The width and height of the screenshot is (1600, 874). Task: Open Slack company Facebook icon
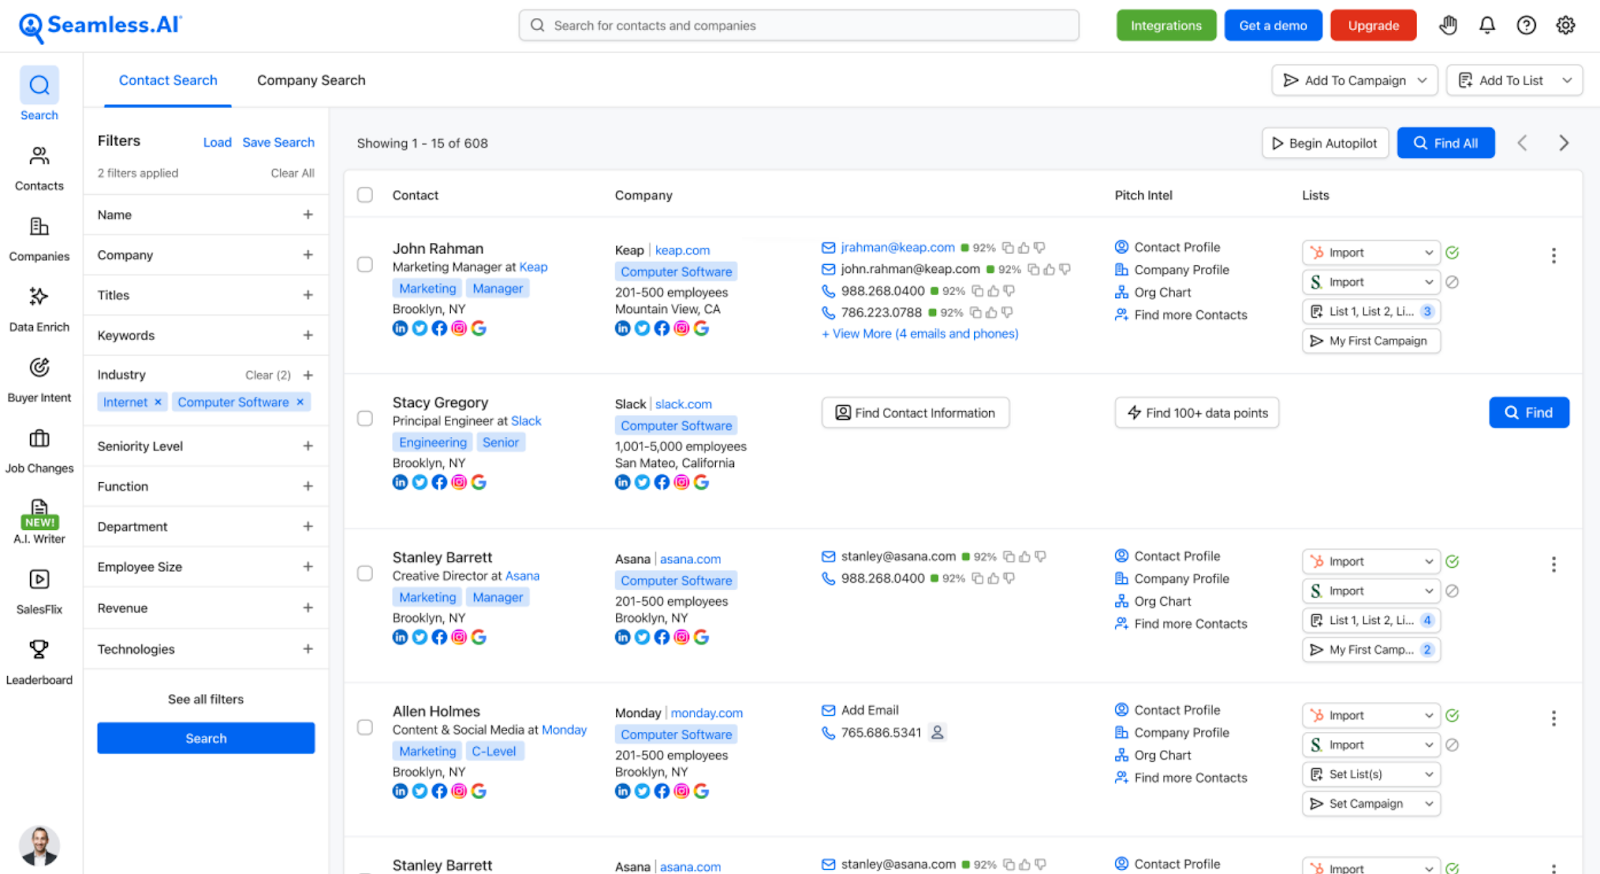pos(662,482)
